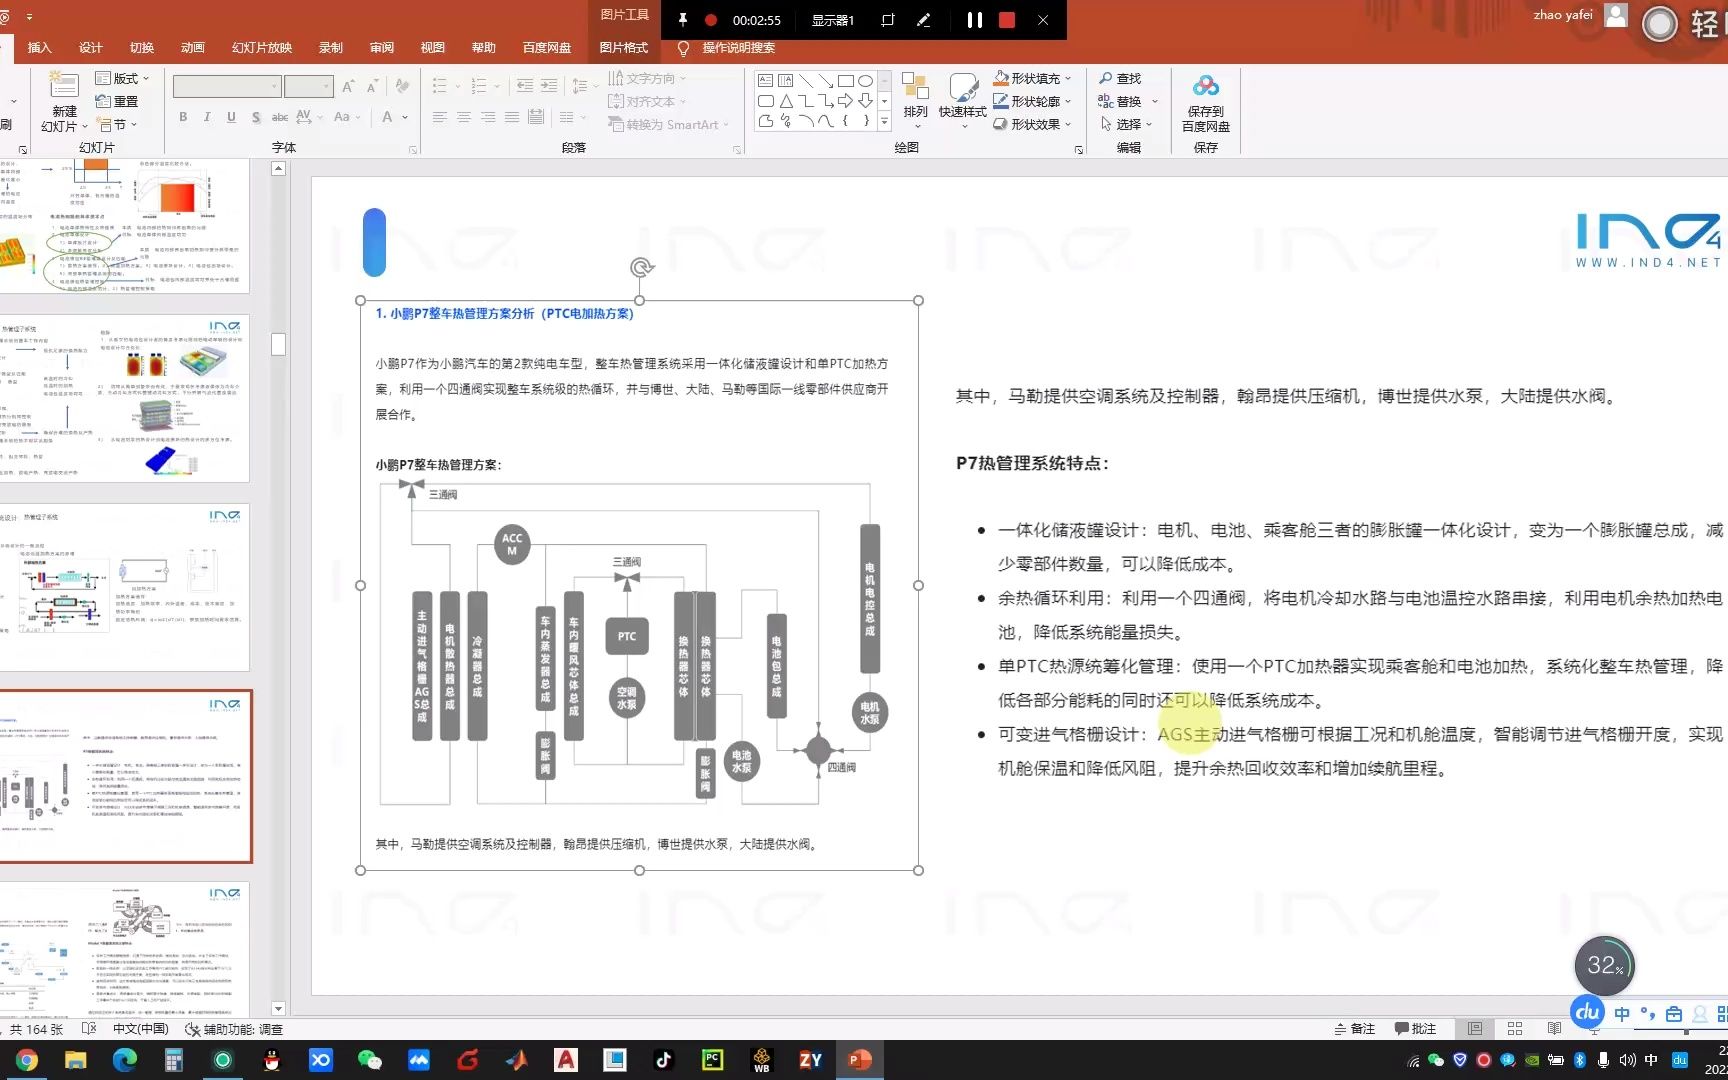1728x1080 pixels.
Task: Pause the screen recording
Action: tap(974, 20)
